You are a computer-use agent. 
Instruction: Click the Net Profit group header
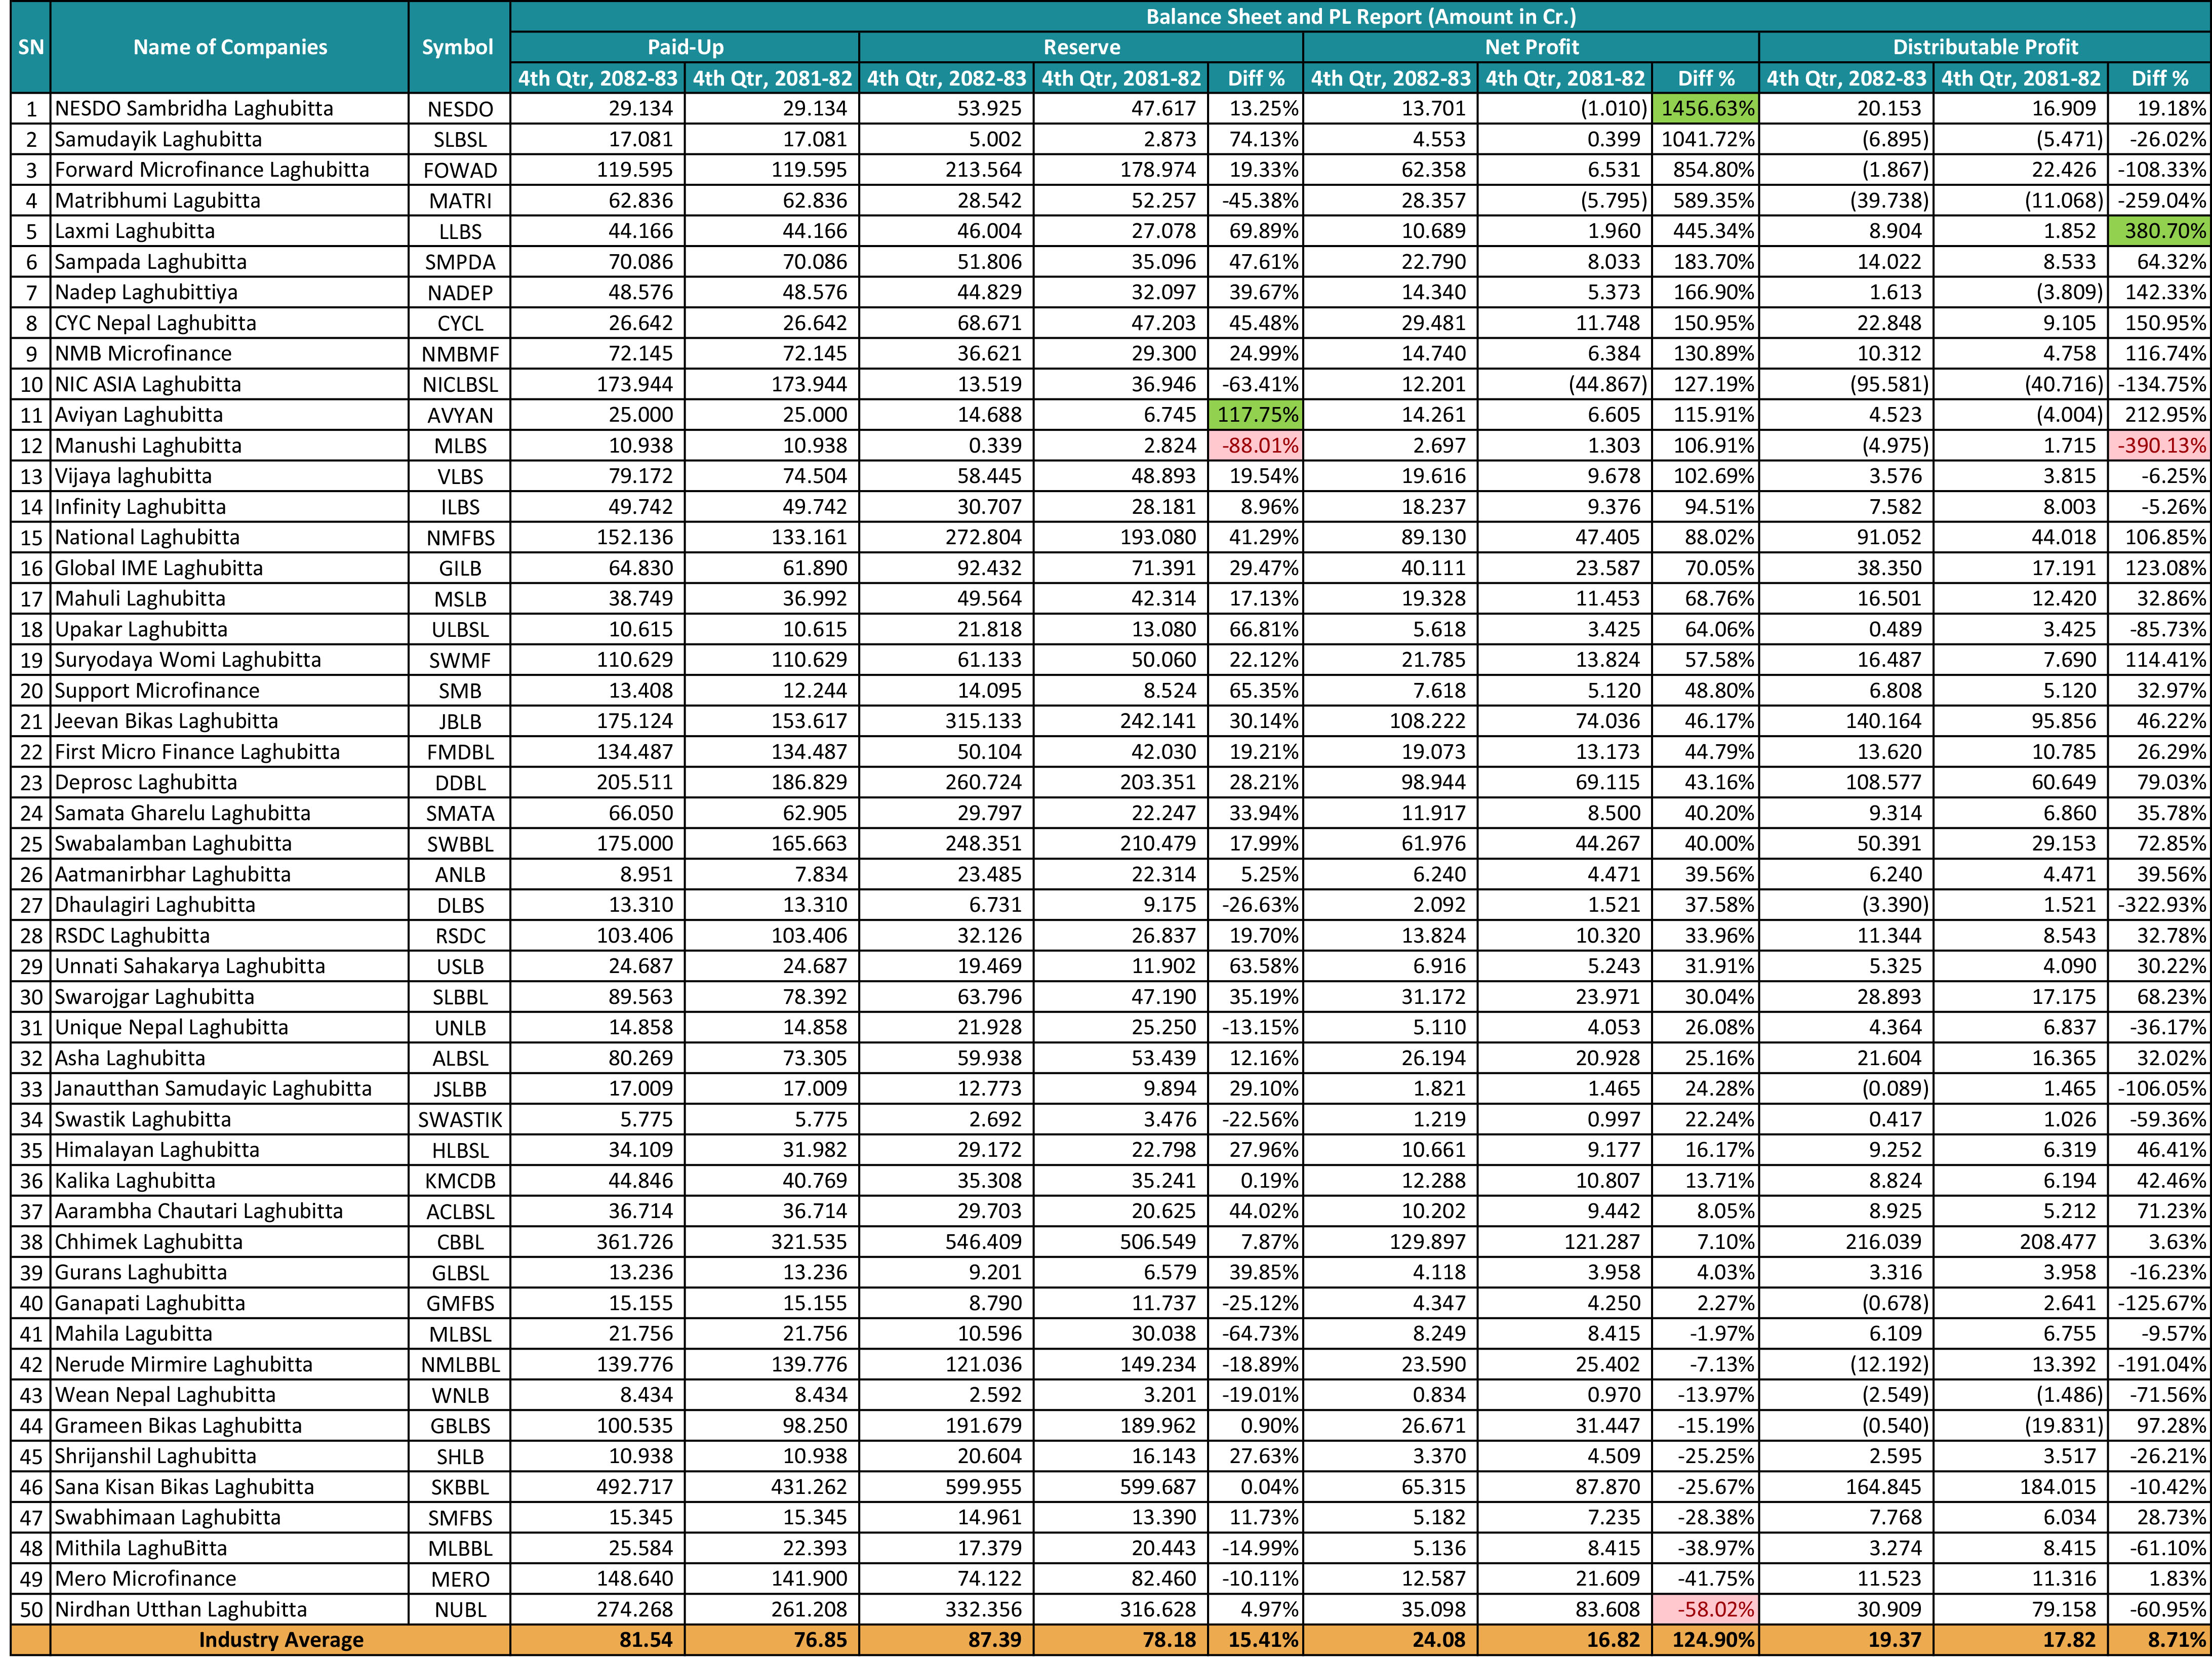coord(1531,47)
